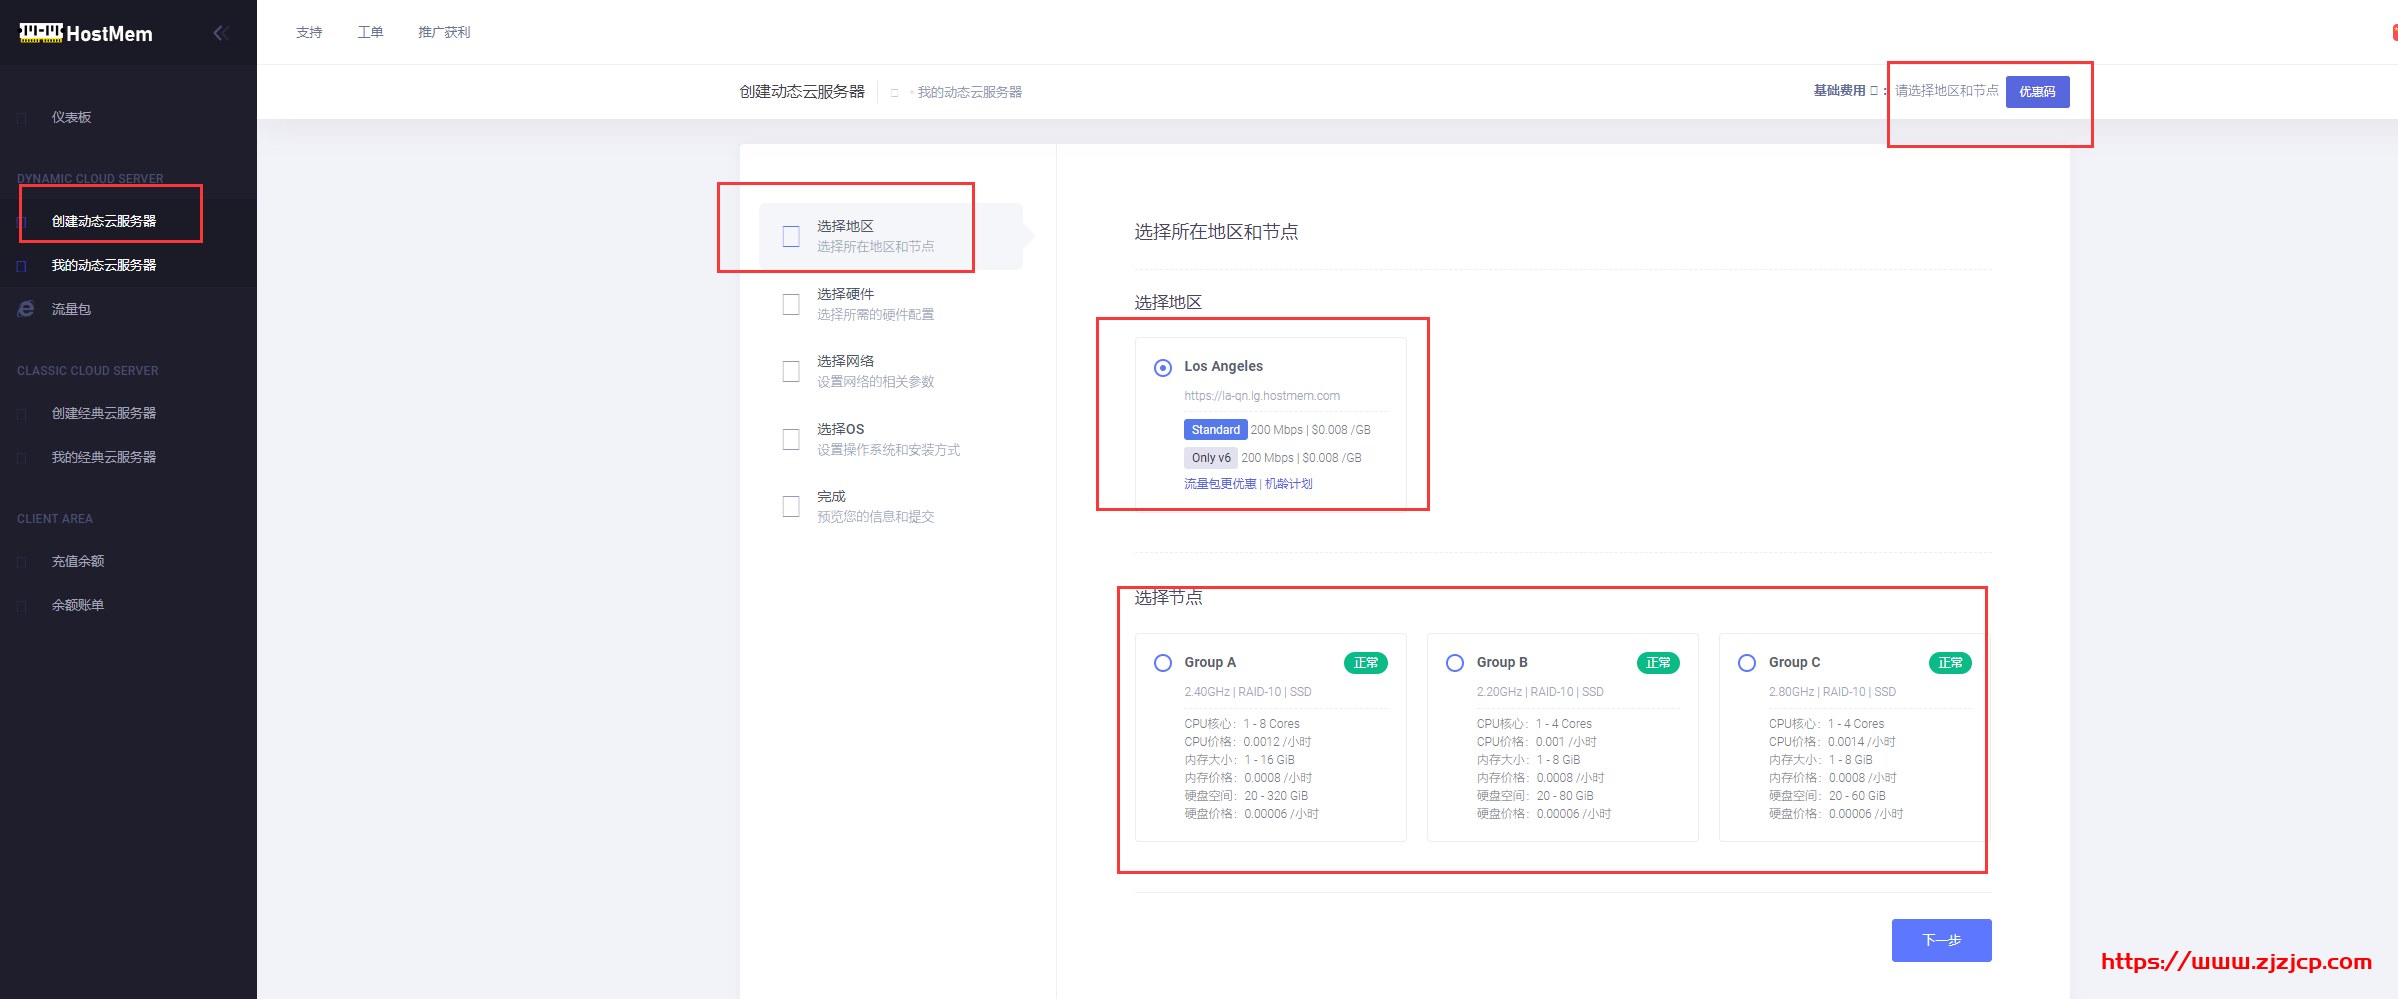Open 充值余额 in sidebar

click(x=78, y=561)
